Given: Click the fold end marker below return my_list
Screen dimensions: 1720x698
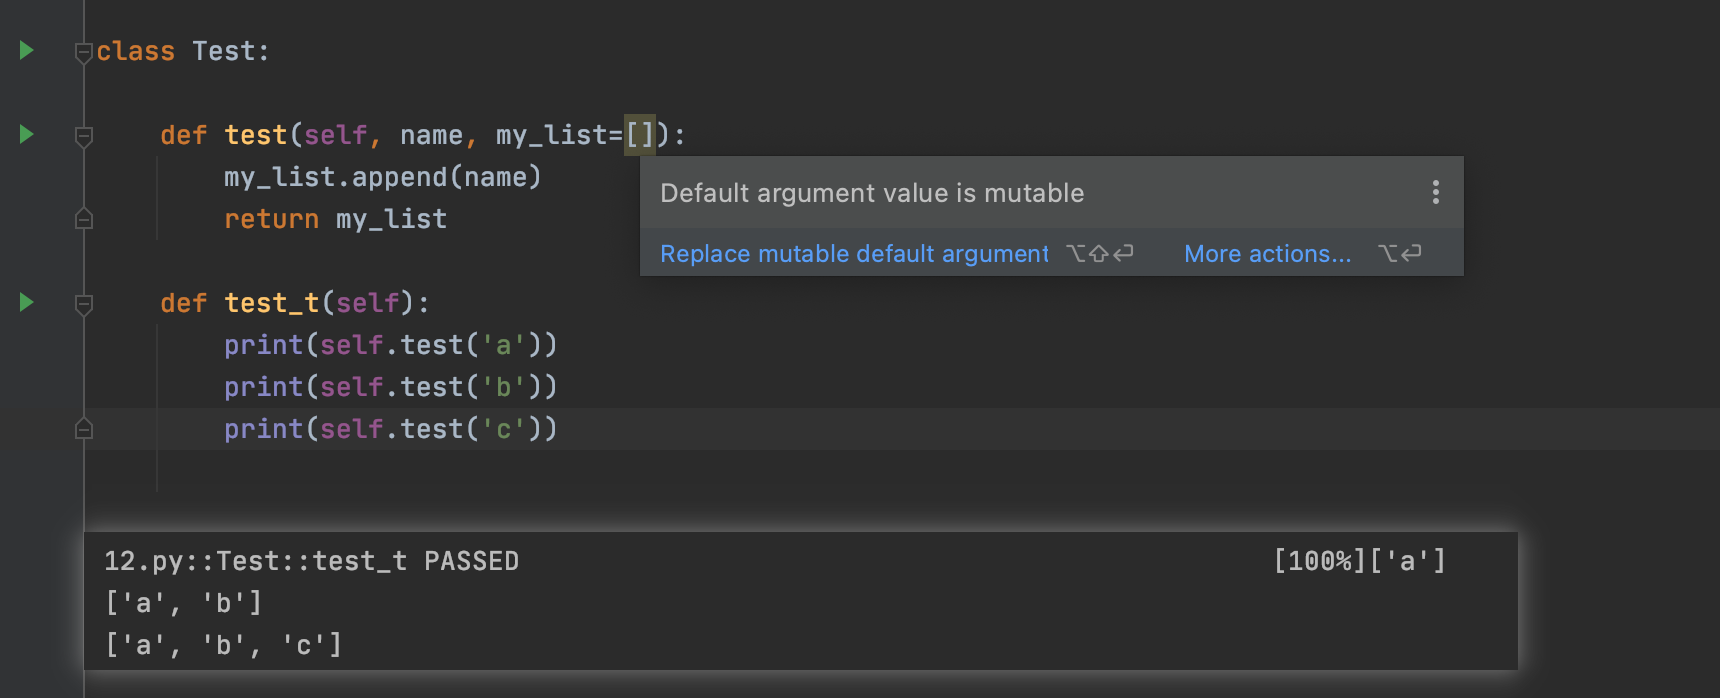Looking at the screenshot, I should click(x=84, y=218).
